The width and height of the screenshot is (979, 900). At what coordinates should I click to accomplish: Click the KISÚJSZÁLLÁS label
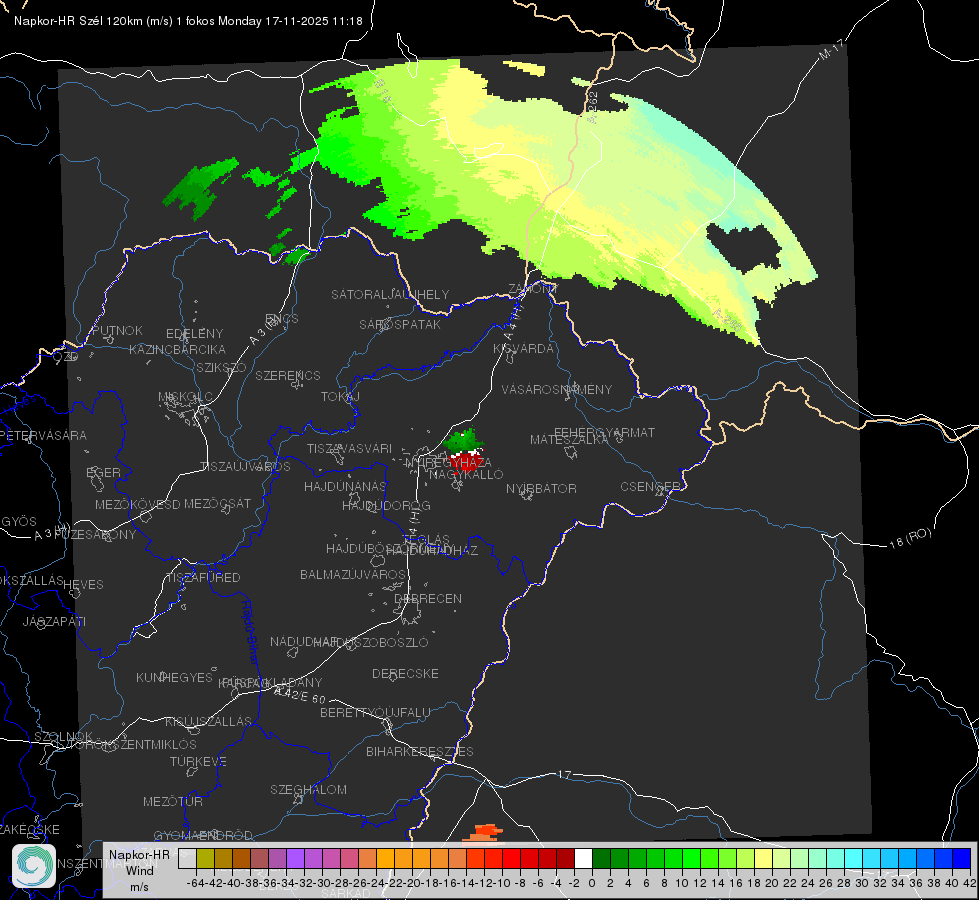(x=209, y=721)
